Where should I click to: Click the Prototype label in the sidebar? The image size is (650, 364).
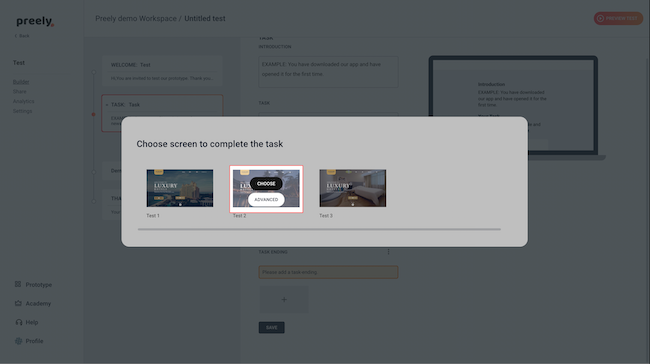(39, 285)
